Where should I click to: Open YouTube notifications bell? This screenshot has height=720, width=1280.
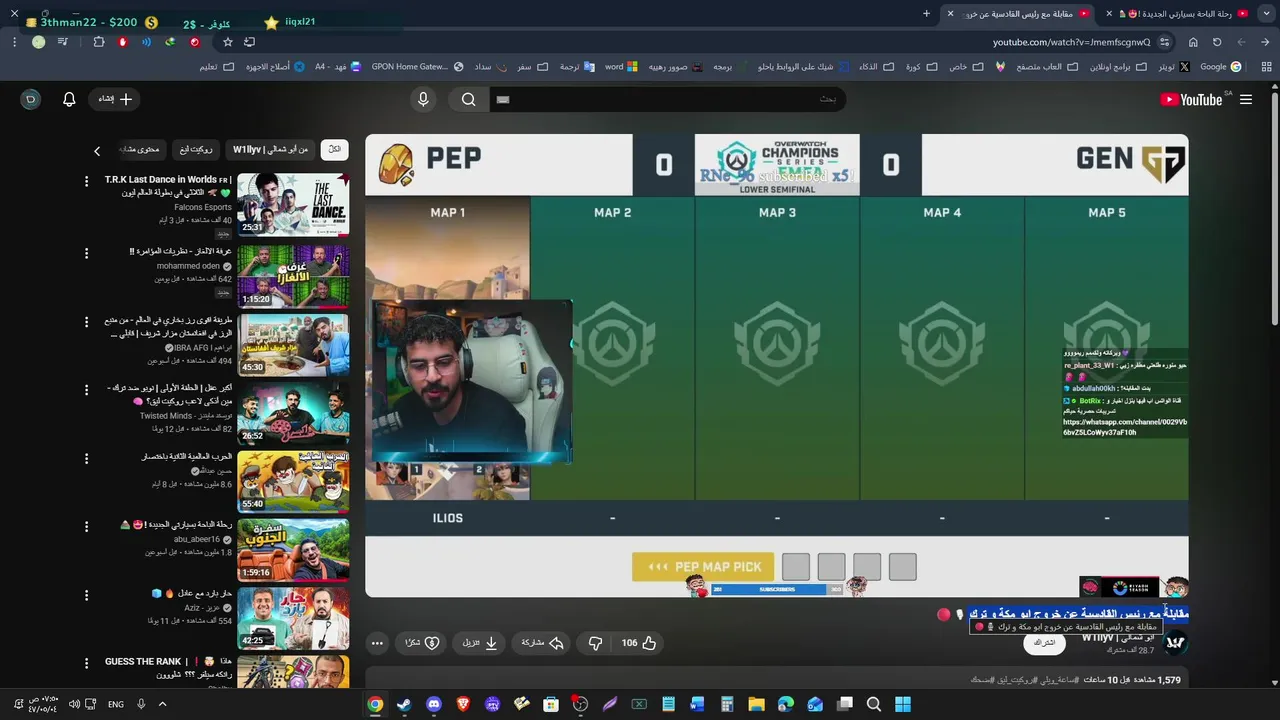(x=69, y=99)
